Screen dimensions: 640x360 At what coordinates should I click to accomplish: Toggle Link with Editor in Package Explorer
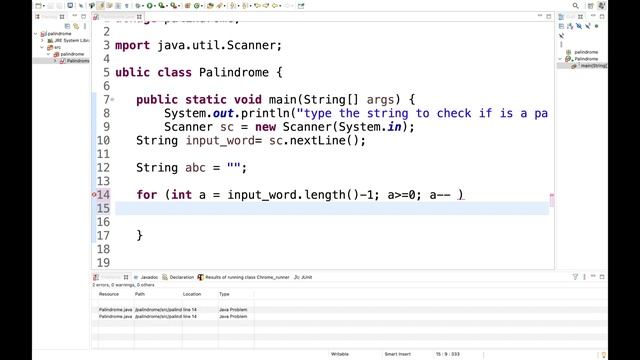click(x=76, y=26)
